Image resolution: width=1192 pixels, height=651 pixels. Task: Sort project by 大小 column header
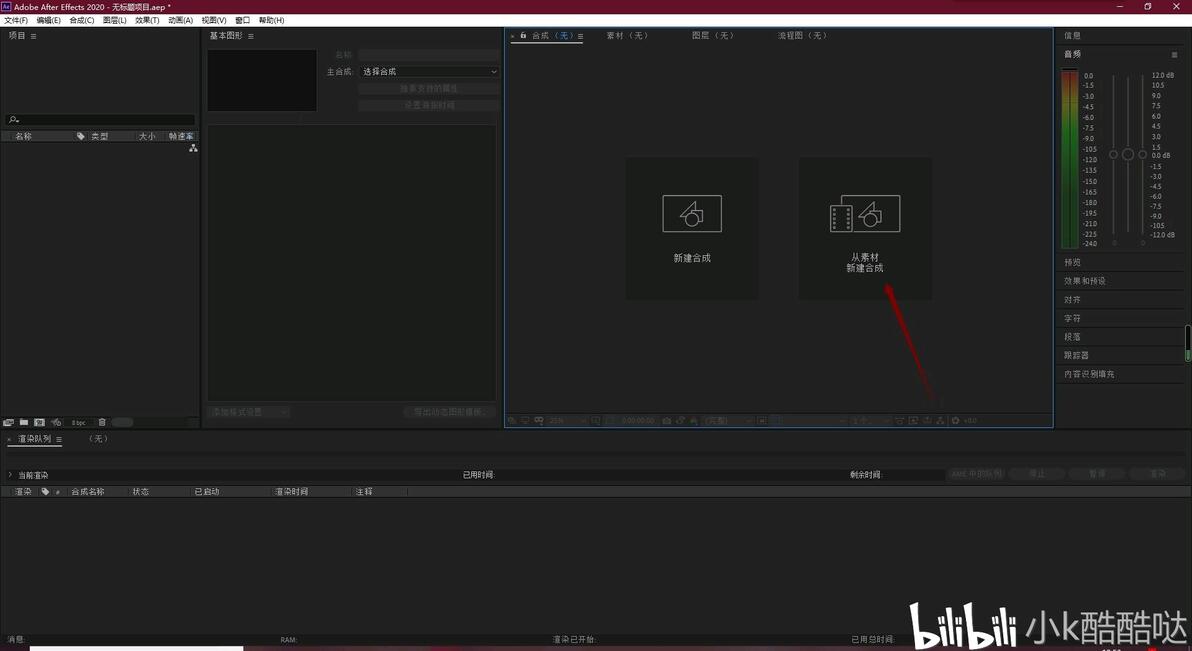point(147,136)
